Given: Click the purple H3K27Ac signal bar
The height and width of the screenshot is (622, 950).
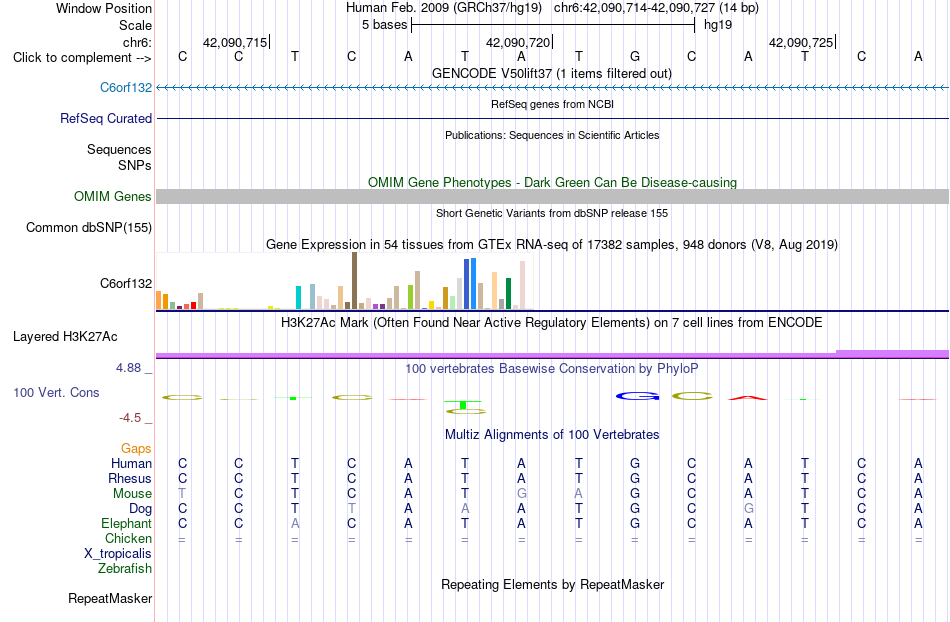Looking at the screenshot, I should (x=552, y=354).
